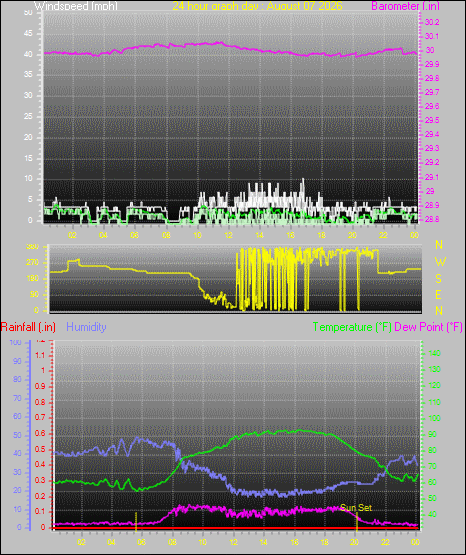The image size is (466, 555).
Task: Click the 120 value on the temperature axis
Action: pyautogui.click(x=435, y=385)
